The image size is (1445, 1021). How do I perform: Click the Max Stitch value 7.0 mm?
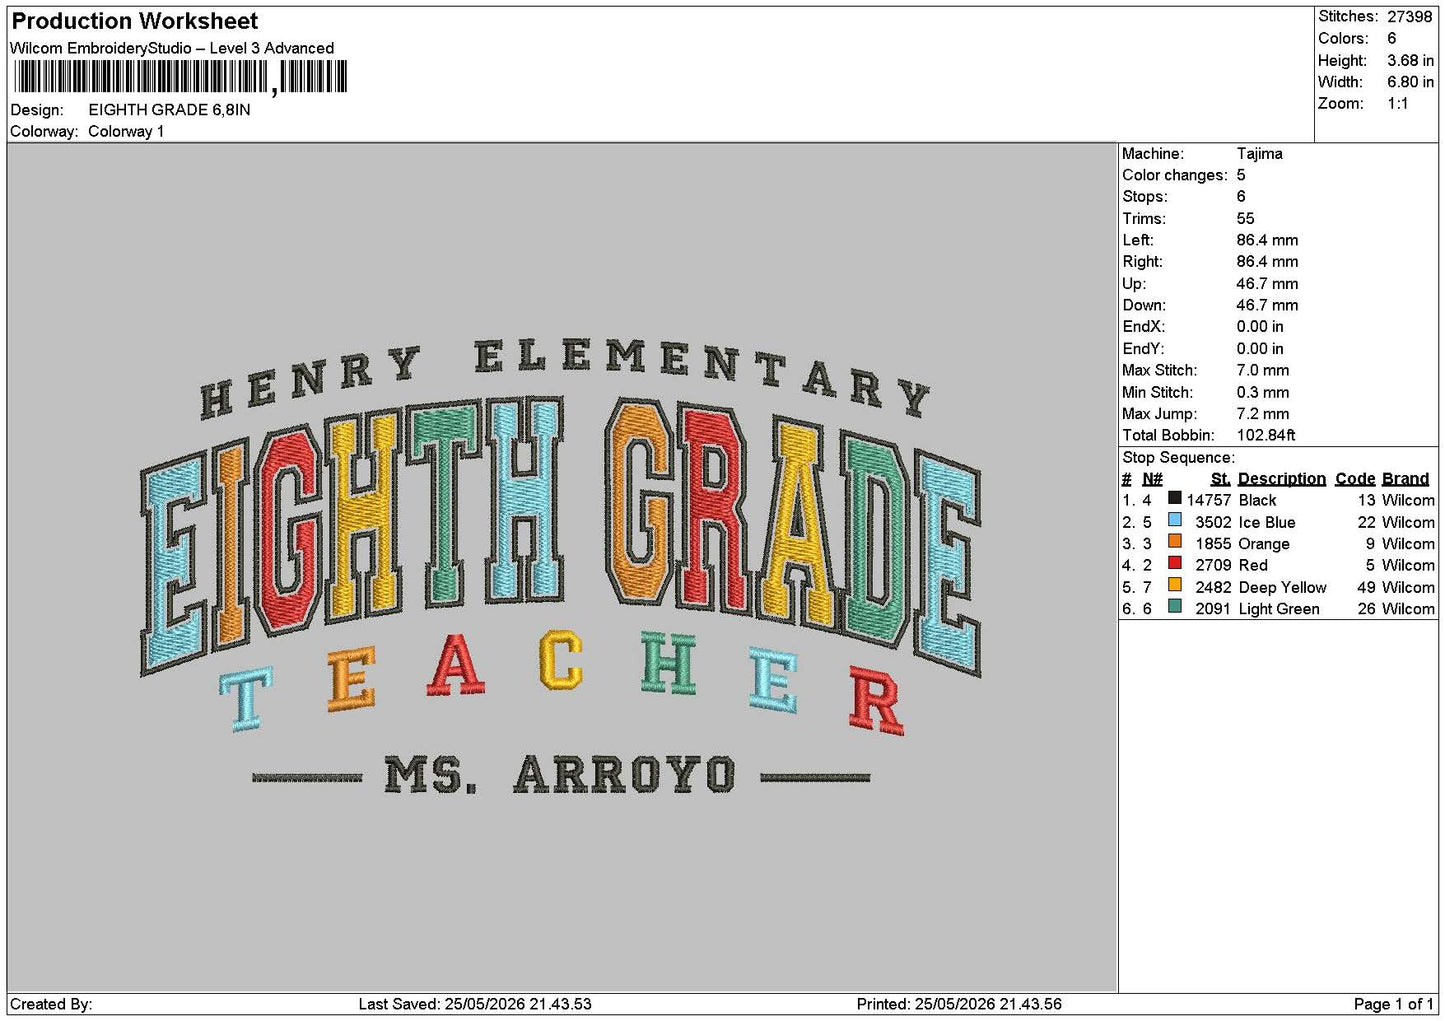coord(1263,370)
